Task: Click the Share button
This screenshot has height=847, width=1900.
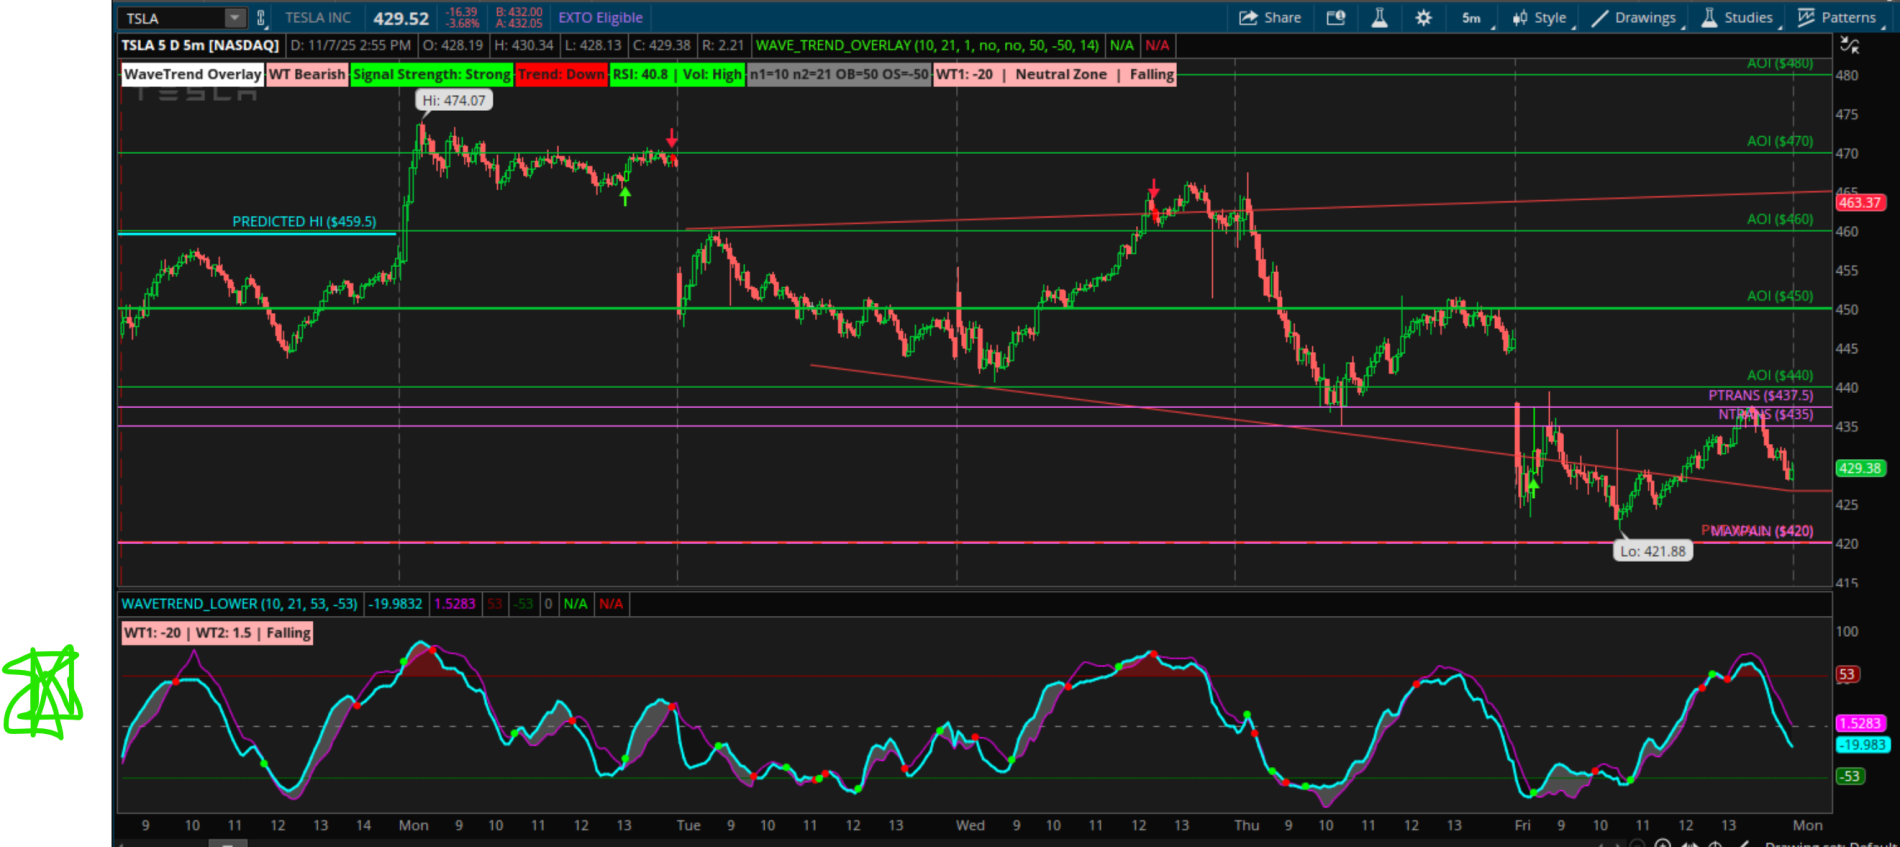Action: click(1271, 18)
